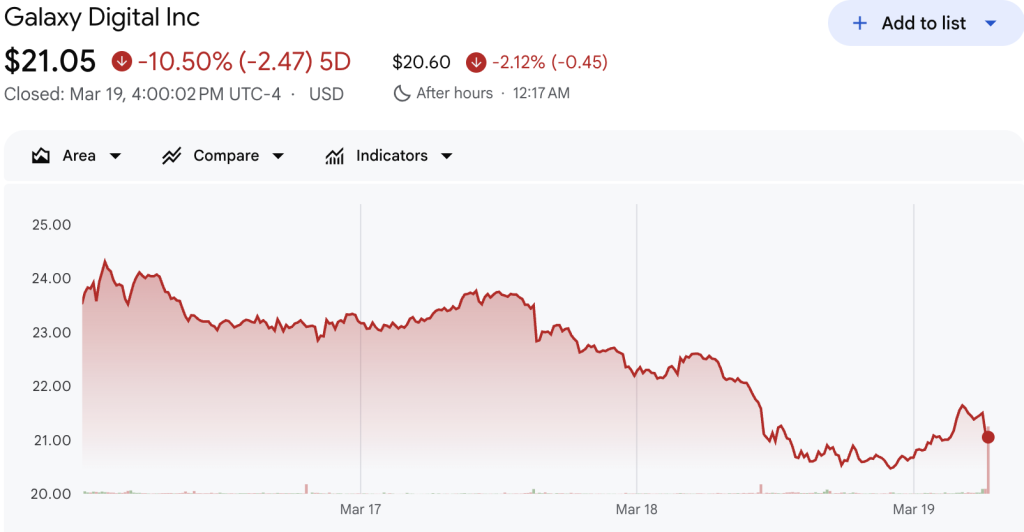Click the moon After hours icon
1024x532 pixels.
click(x=402, y=93)
